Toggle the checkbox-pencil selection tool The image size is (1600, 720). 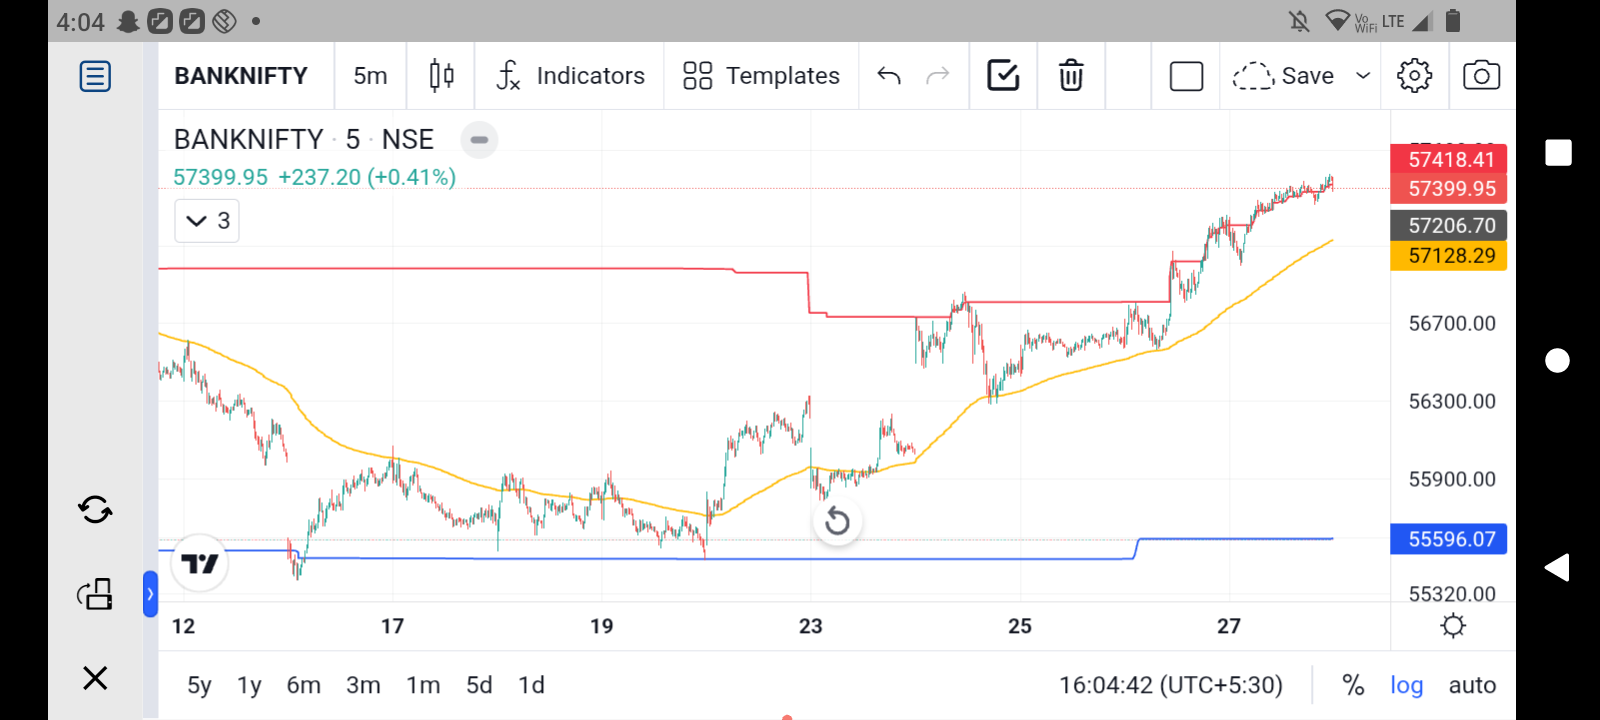coord(1003,76)
